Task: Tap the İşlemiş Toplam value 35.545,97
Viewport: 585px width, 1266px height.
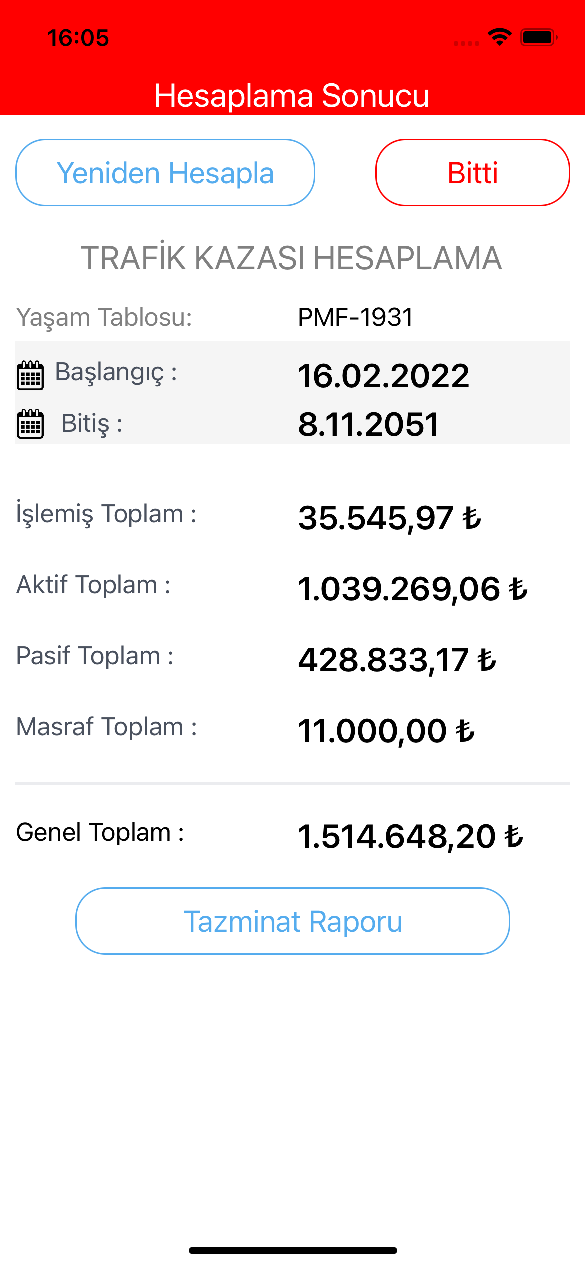Action: point(390,518)
